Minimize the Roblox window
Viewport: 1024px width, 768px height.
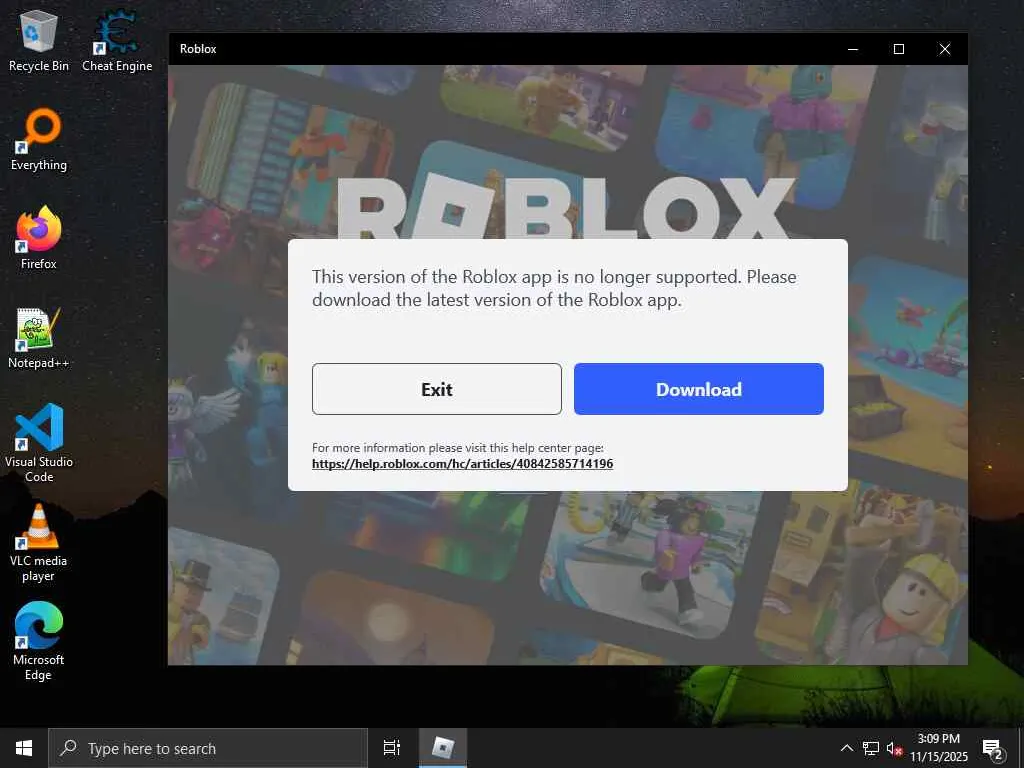(853, 49)
